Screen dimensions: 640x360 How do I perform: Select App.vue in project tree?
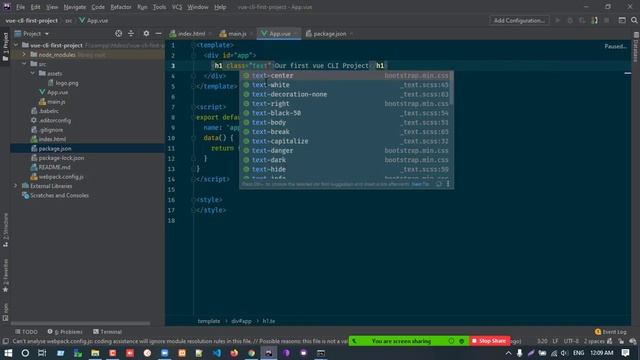click(x=54, y=92)
